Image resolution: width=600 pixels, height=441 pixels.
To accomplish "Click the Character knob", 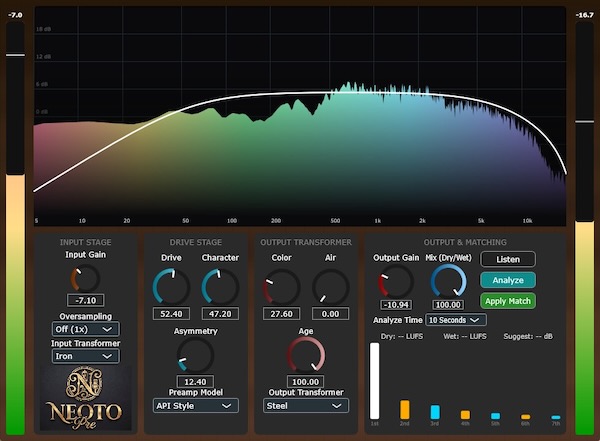I will pos(220,287).
